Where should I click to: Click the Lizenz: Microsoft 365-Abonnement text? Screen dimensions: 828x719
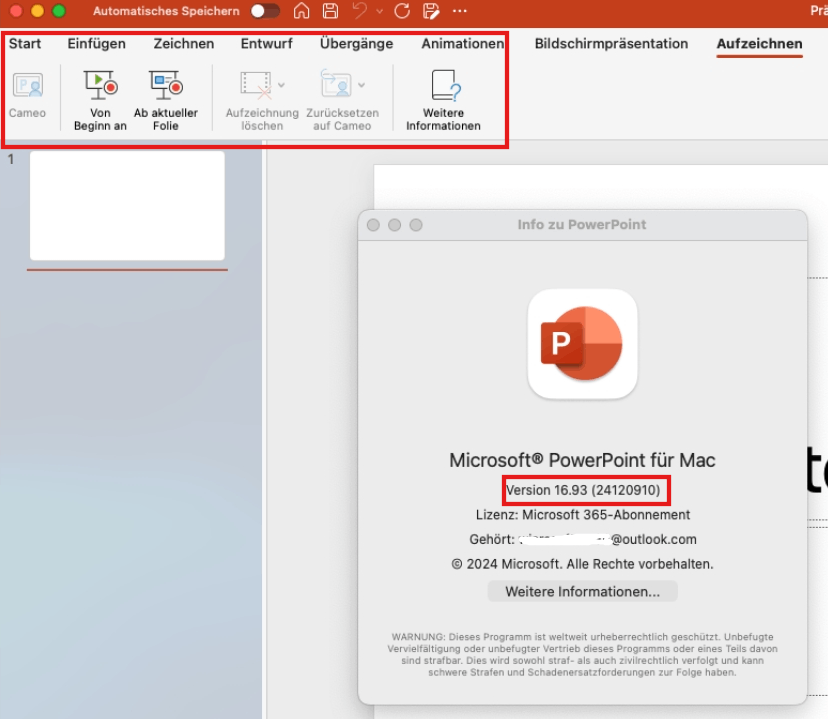pyautogui.click(x=583, y=515)
